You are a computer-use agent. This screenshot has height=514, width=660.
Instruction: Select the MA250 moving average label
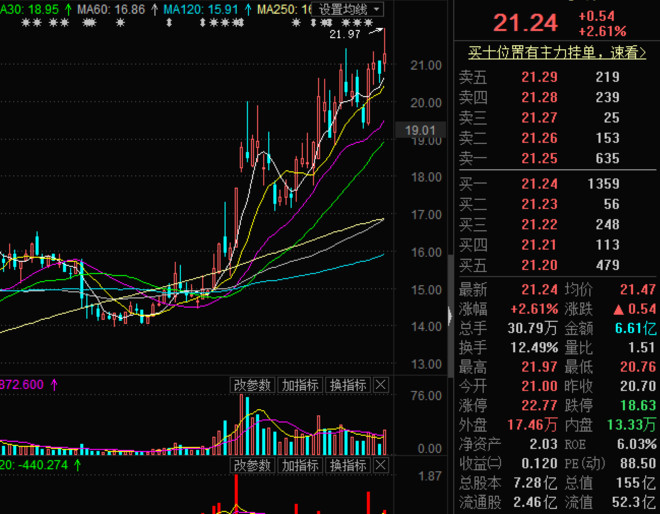(284, 9)
